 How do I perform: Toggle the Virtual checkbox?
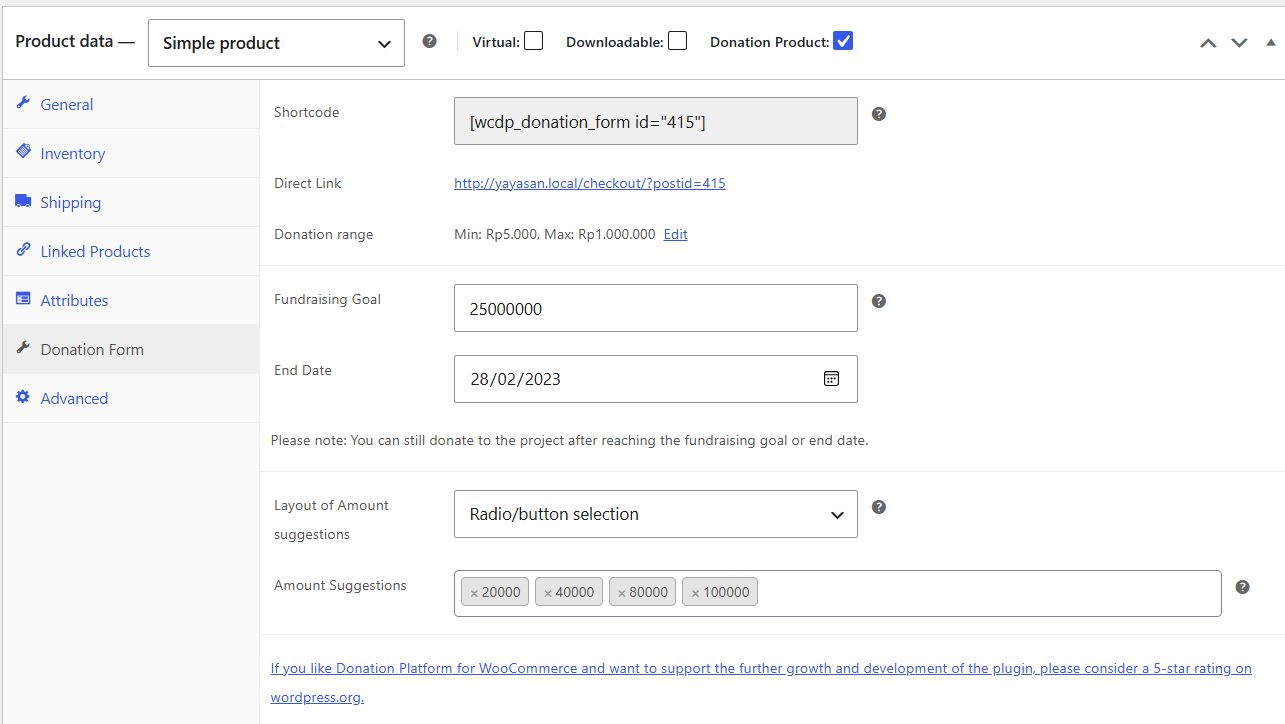point(534,41)
